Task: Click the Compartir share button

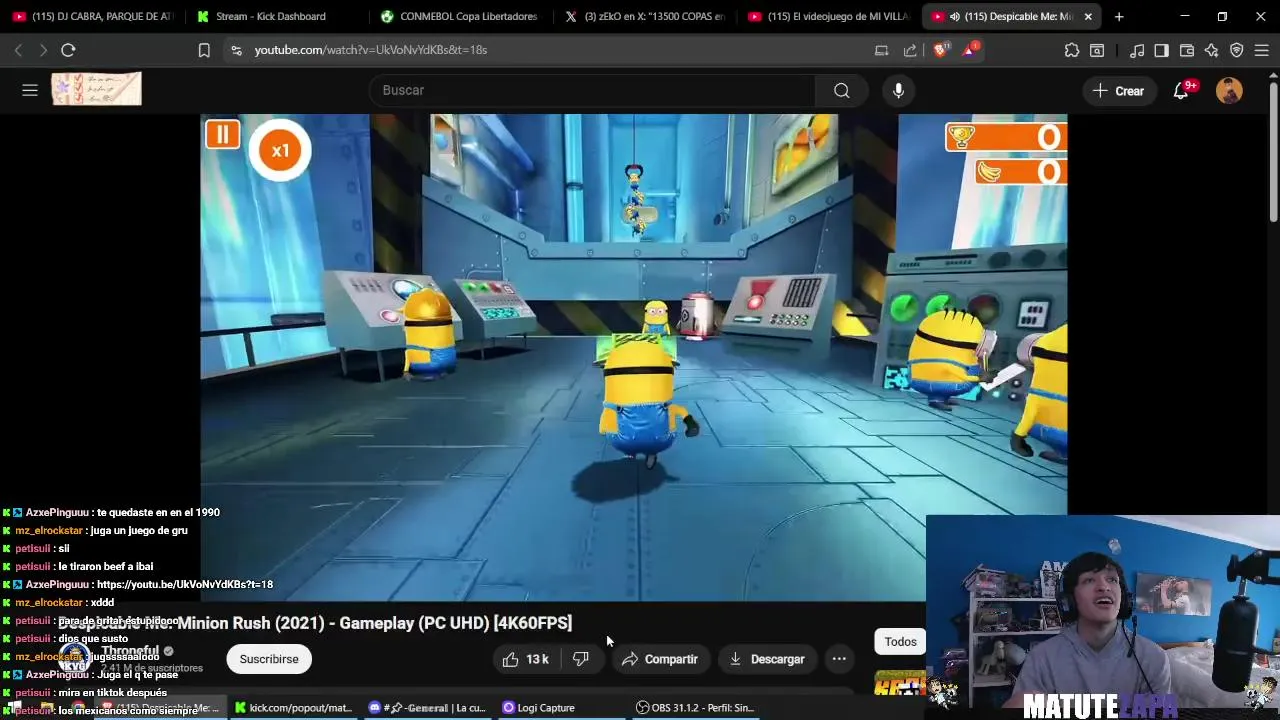Action: (660, 659)
